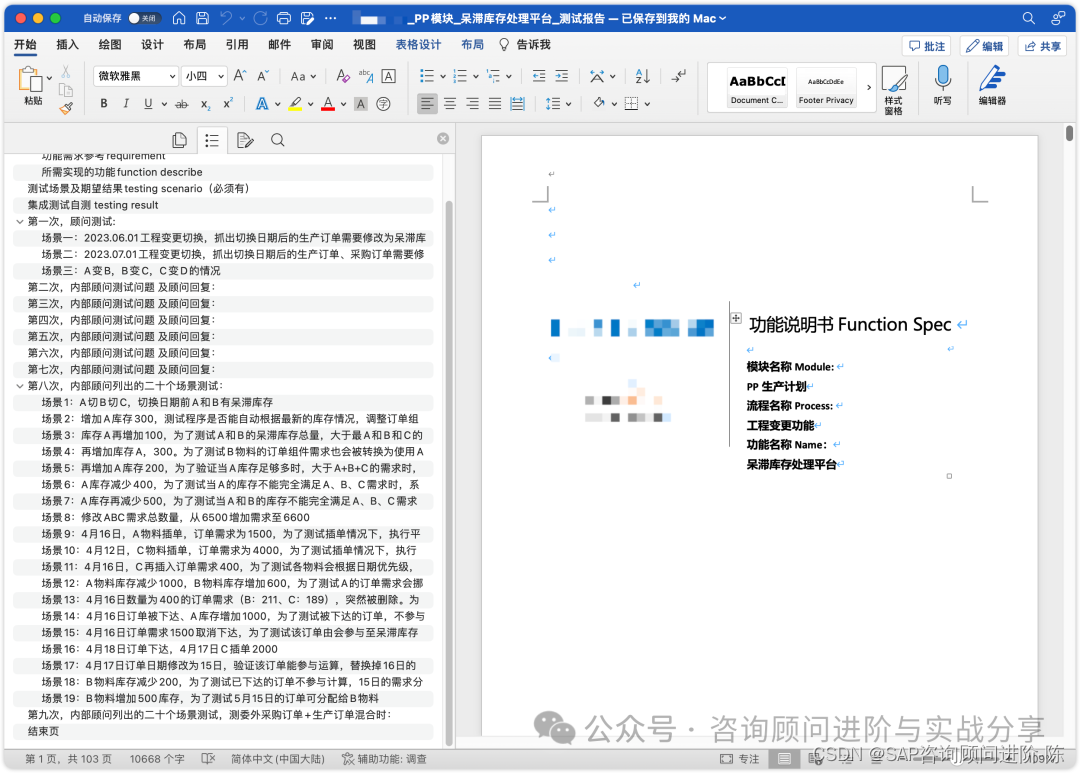Open font color dropdown arrow
The height and width of the screenshot is (773, 1080).
(x=343, y=105)
